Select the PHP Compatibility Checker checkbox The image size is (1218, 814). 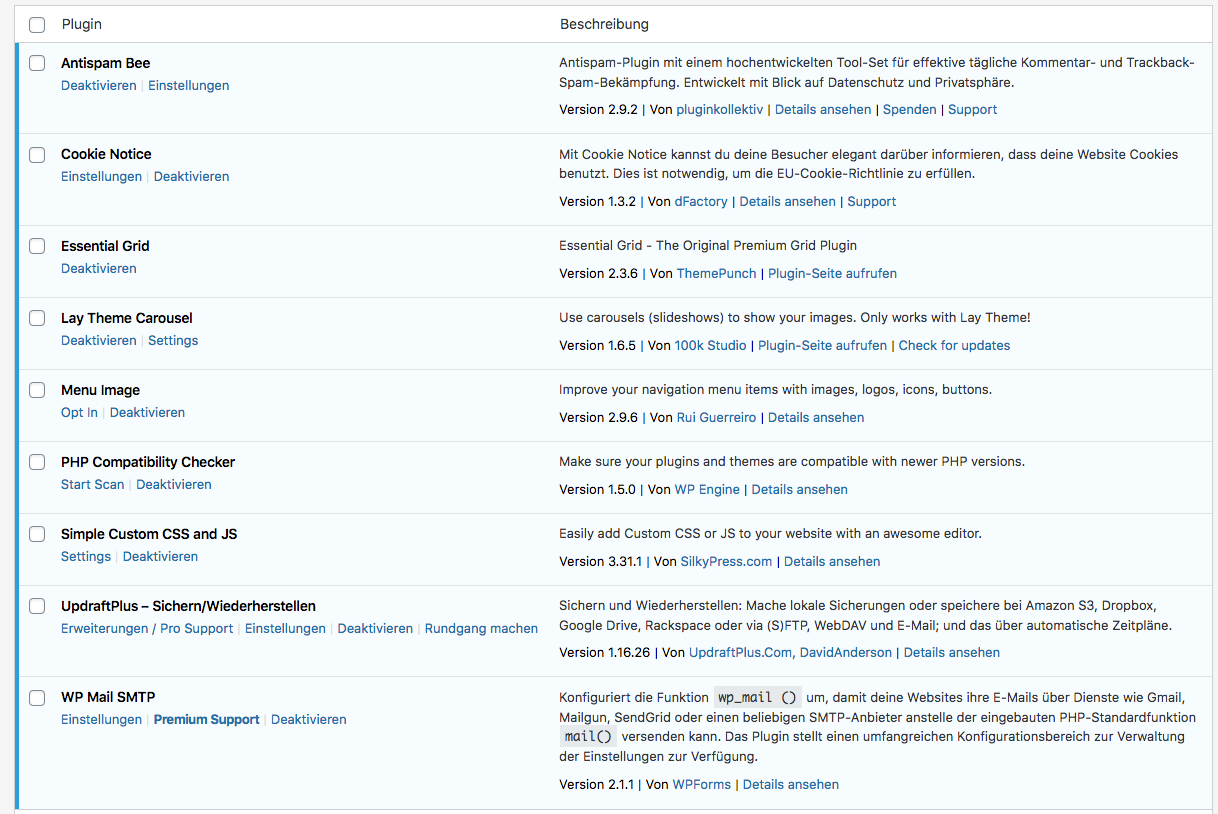(x=37, y=462)
